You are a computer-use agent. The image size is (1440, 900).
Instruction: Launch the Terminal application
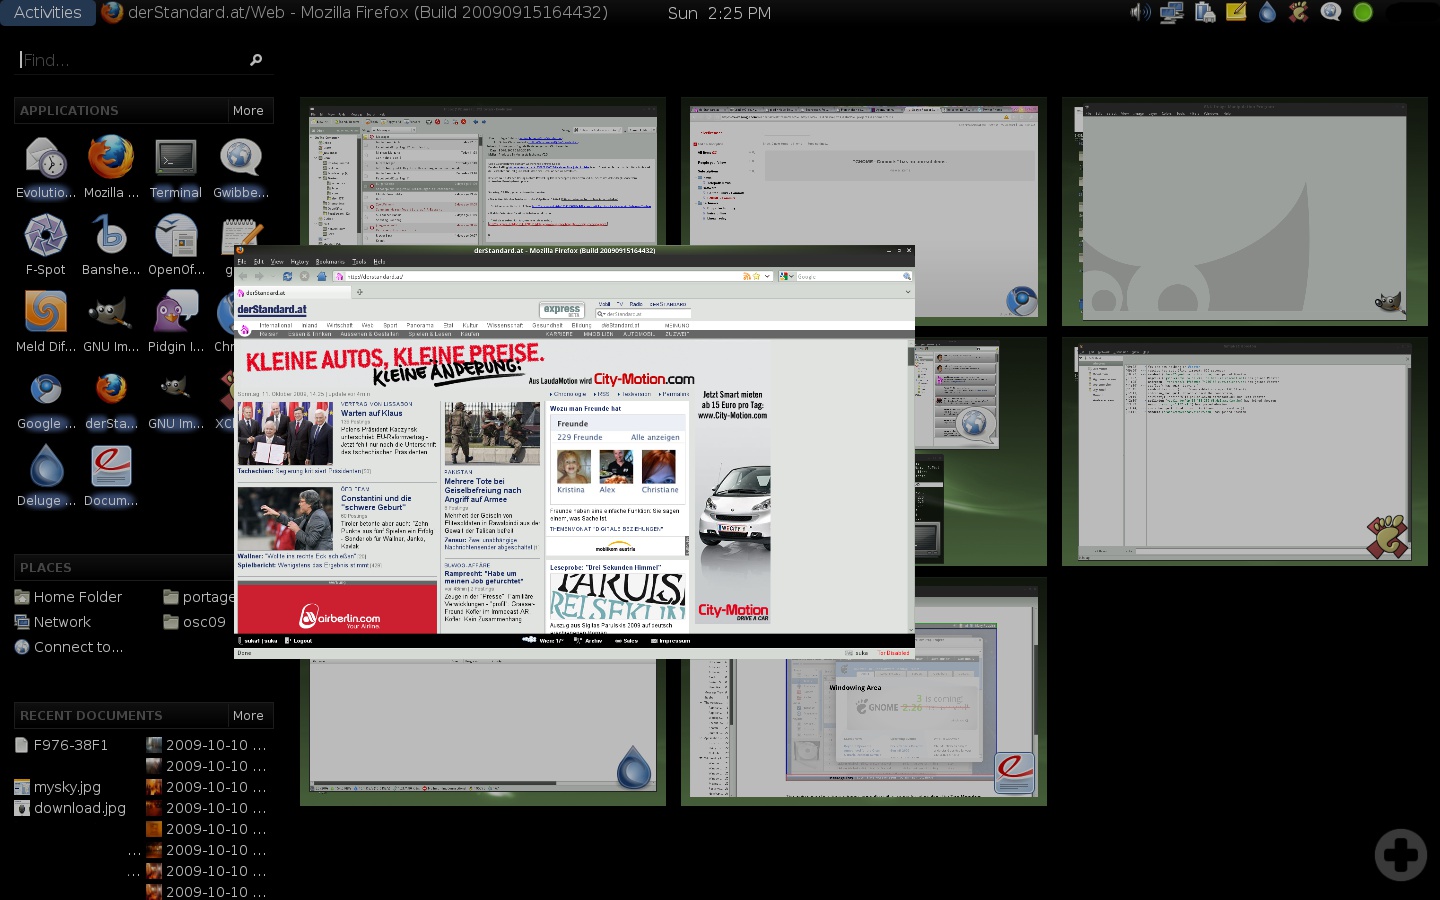click(x=175, y=167)
